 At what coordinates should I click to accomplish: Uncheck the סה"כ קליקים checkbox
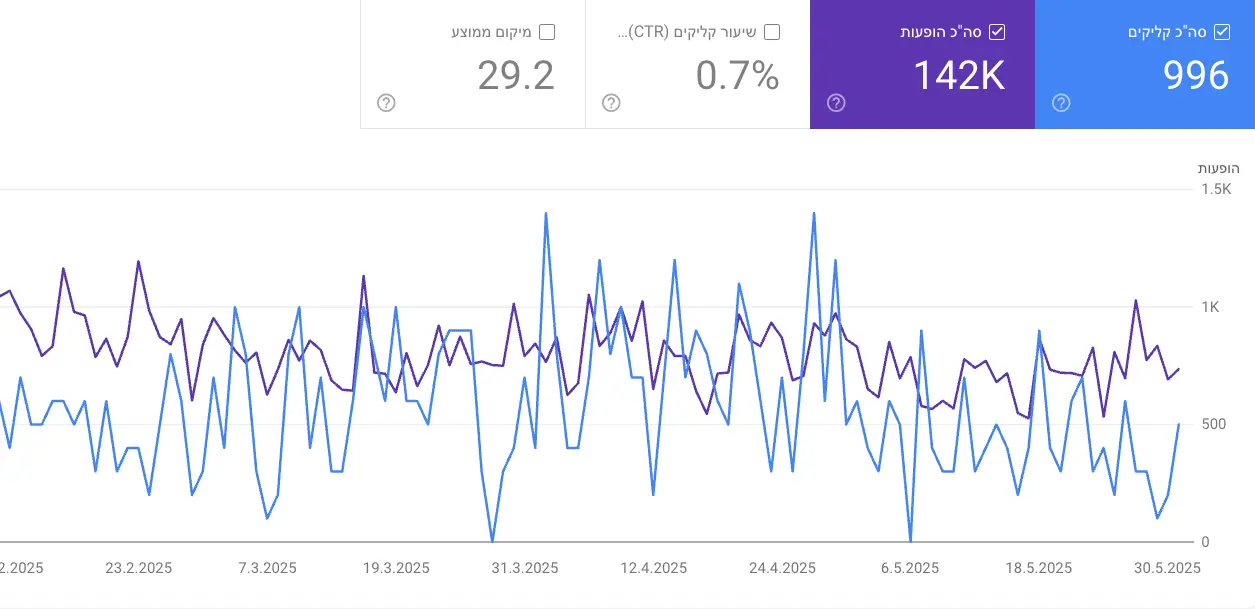click(x=1221, y=32)
